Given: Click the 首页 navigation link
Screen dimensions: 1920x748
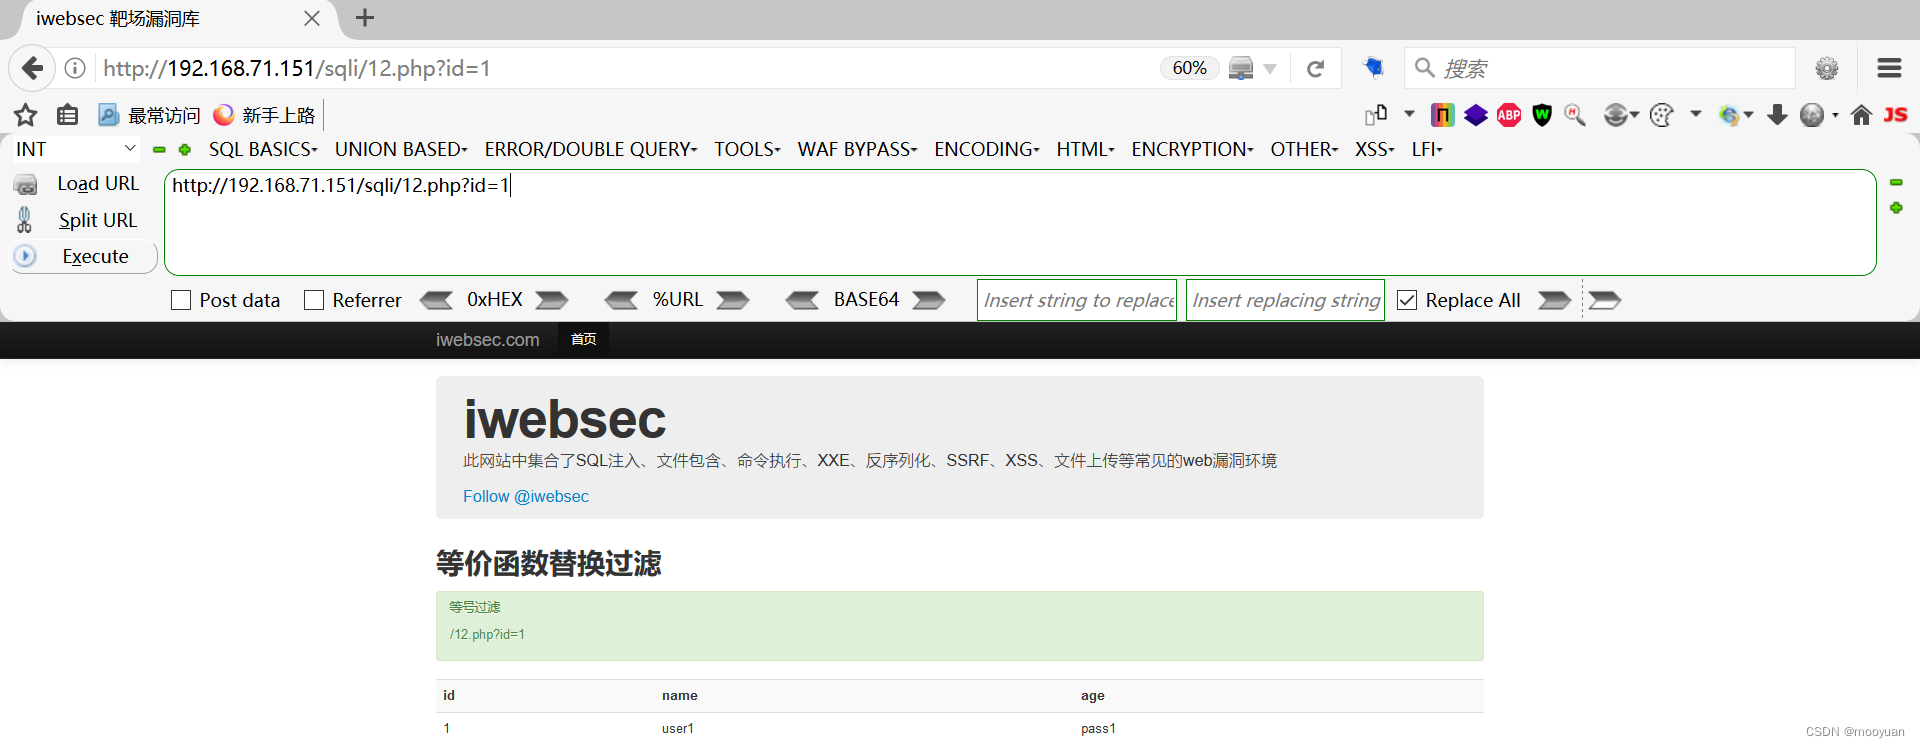Looking at the screenshot, I should point(584,340).
